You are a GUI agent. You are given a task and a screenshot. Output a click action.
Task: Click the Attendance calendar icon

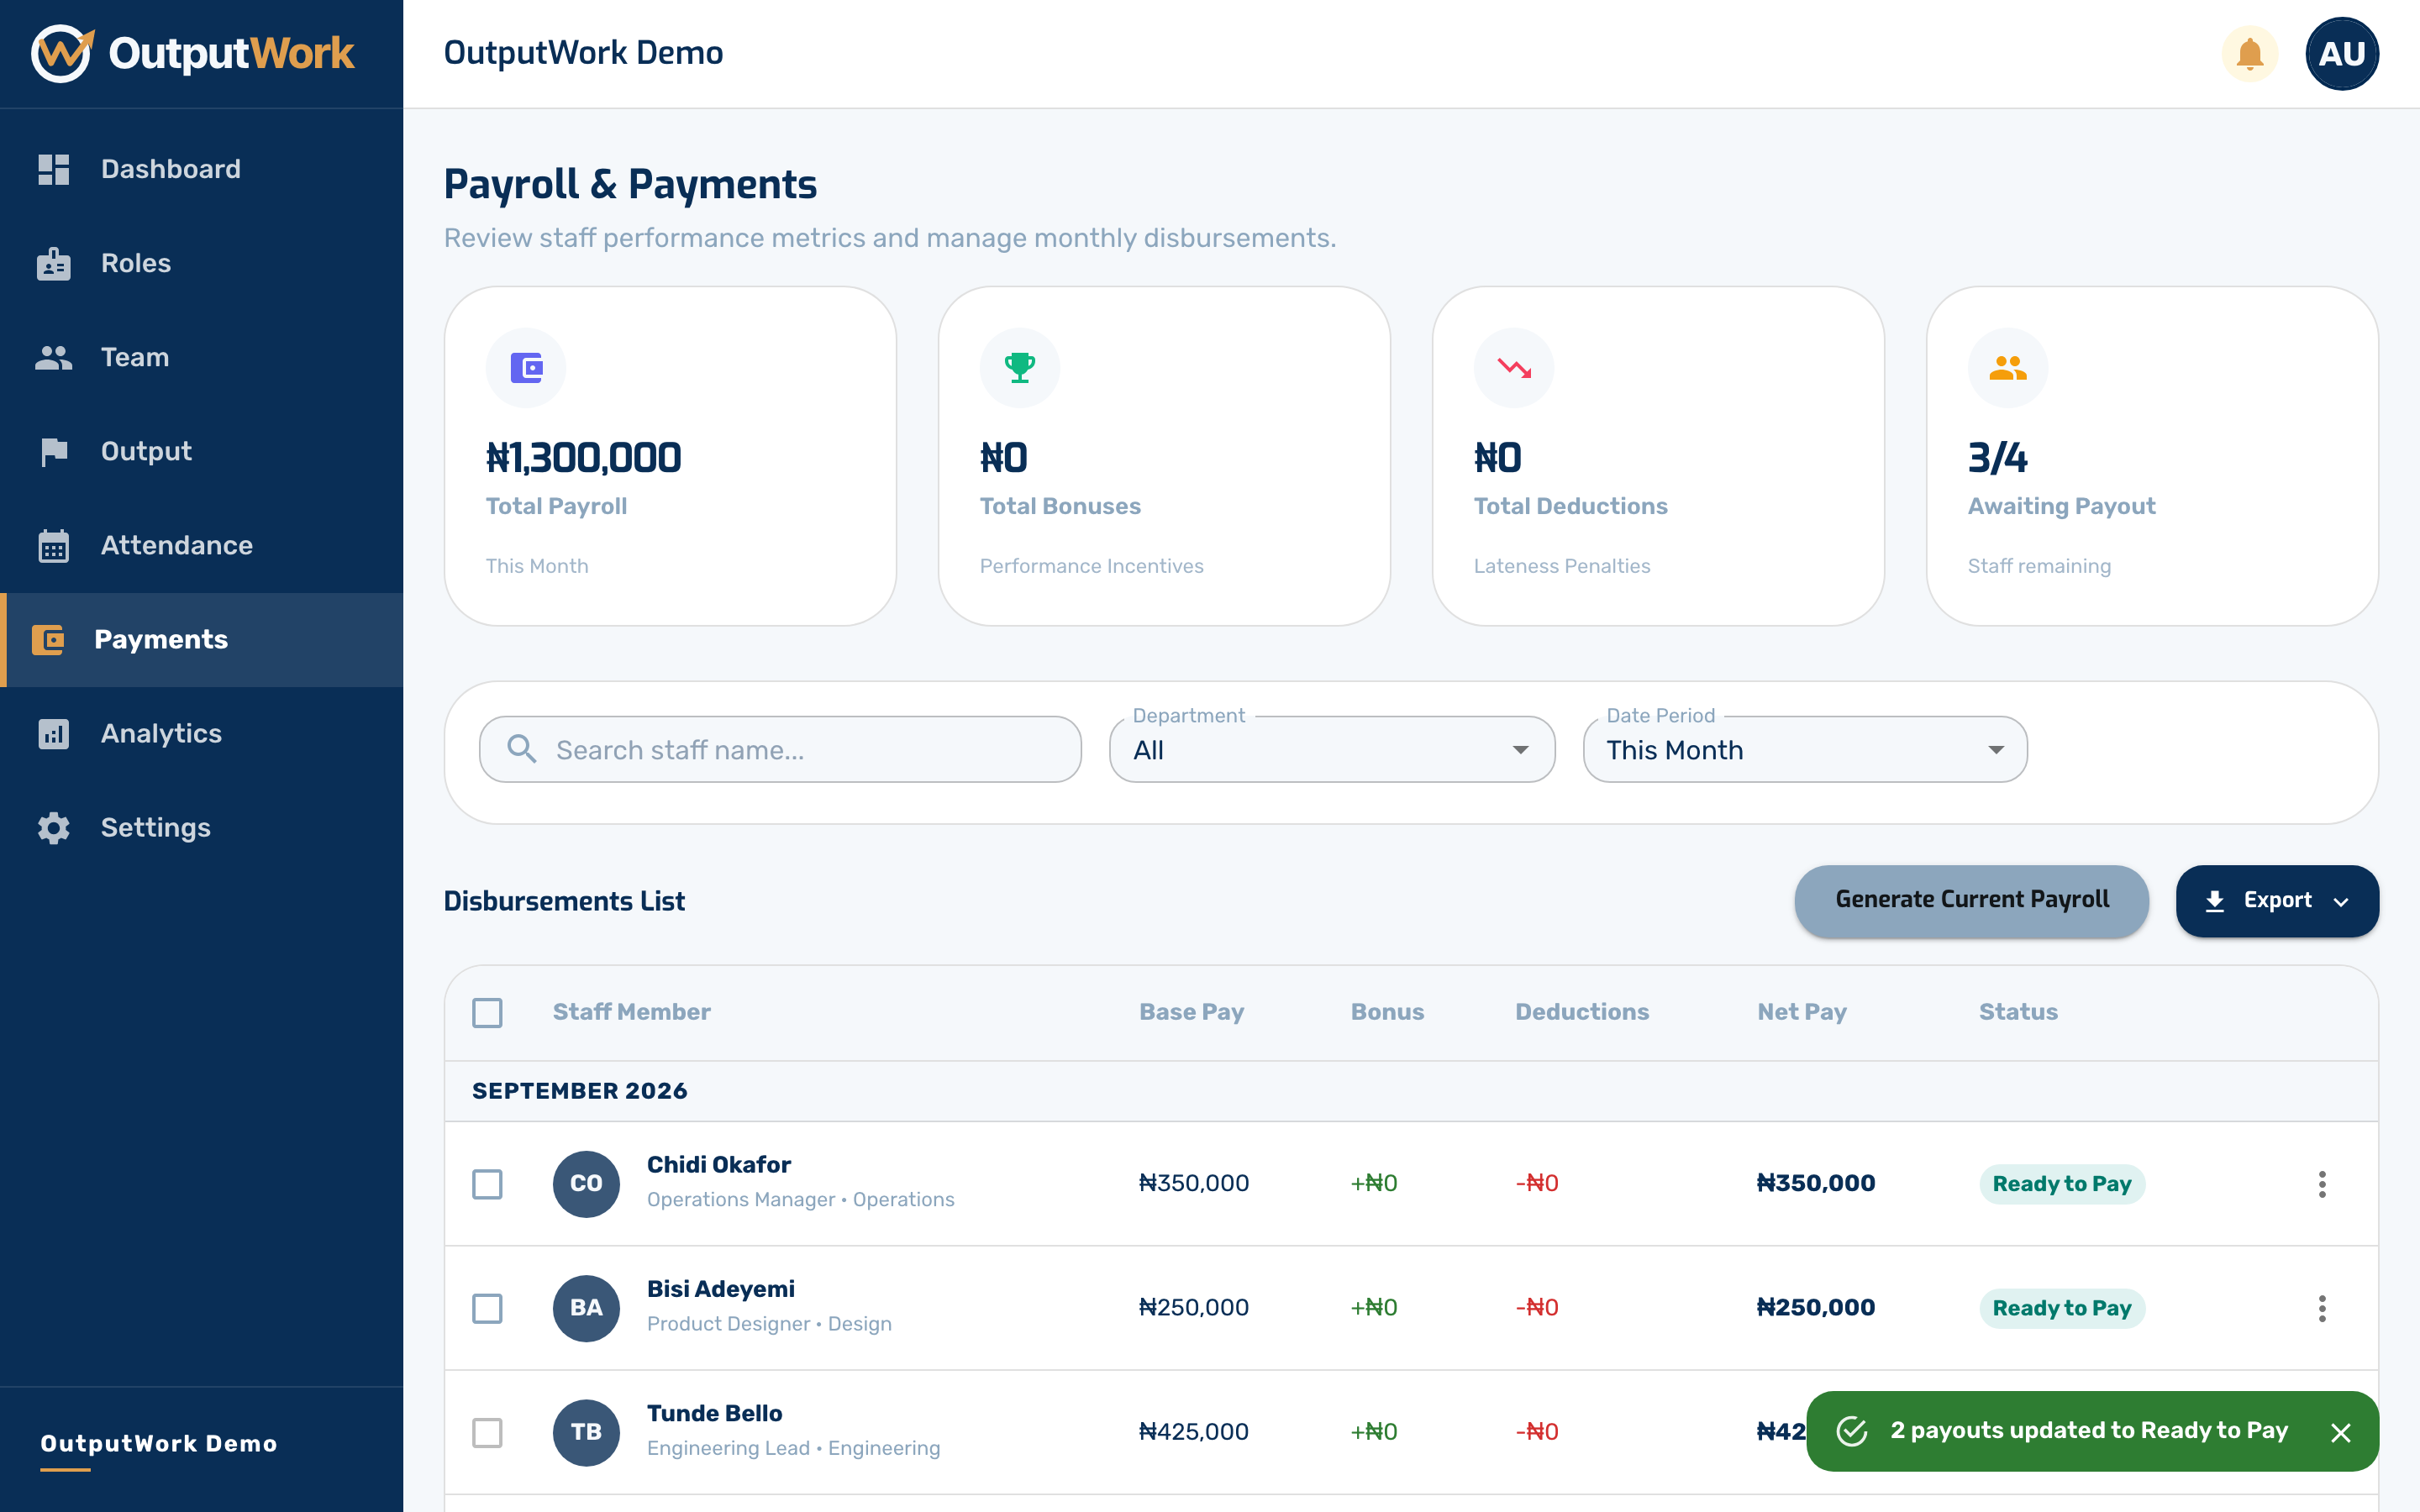pyautogui.click(x=54, y=545)
